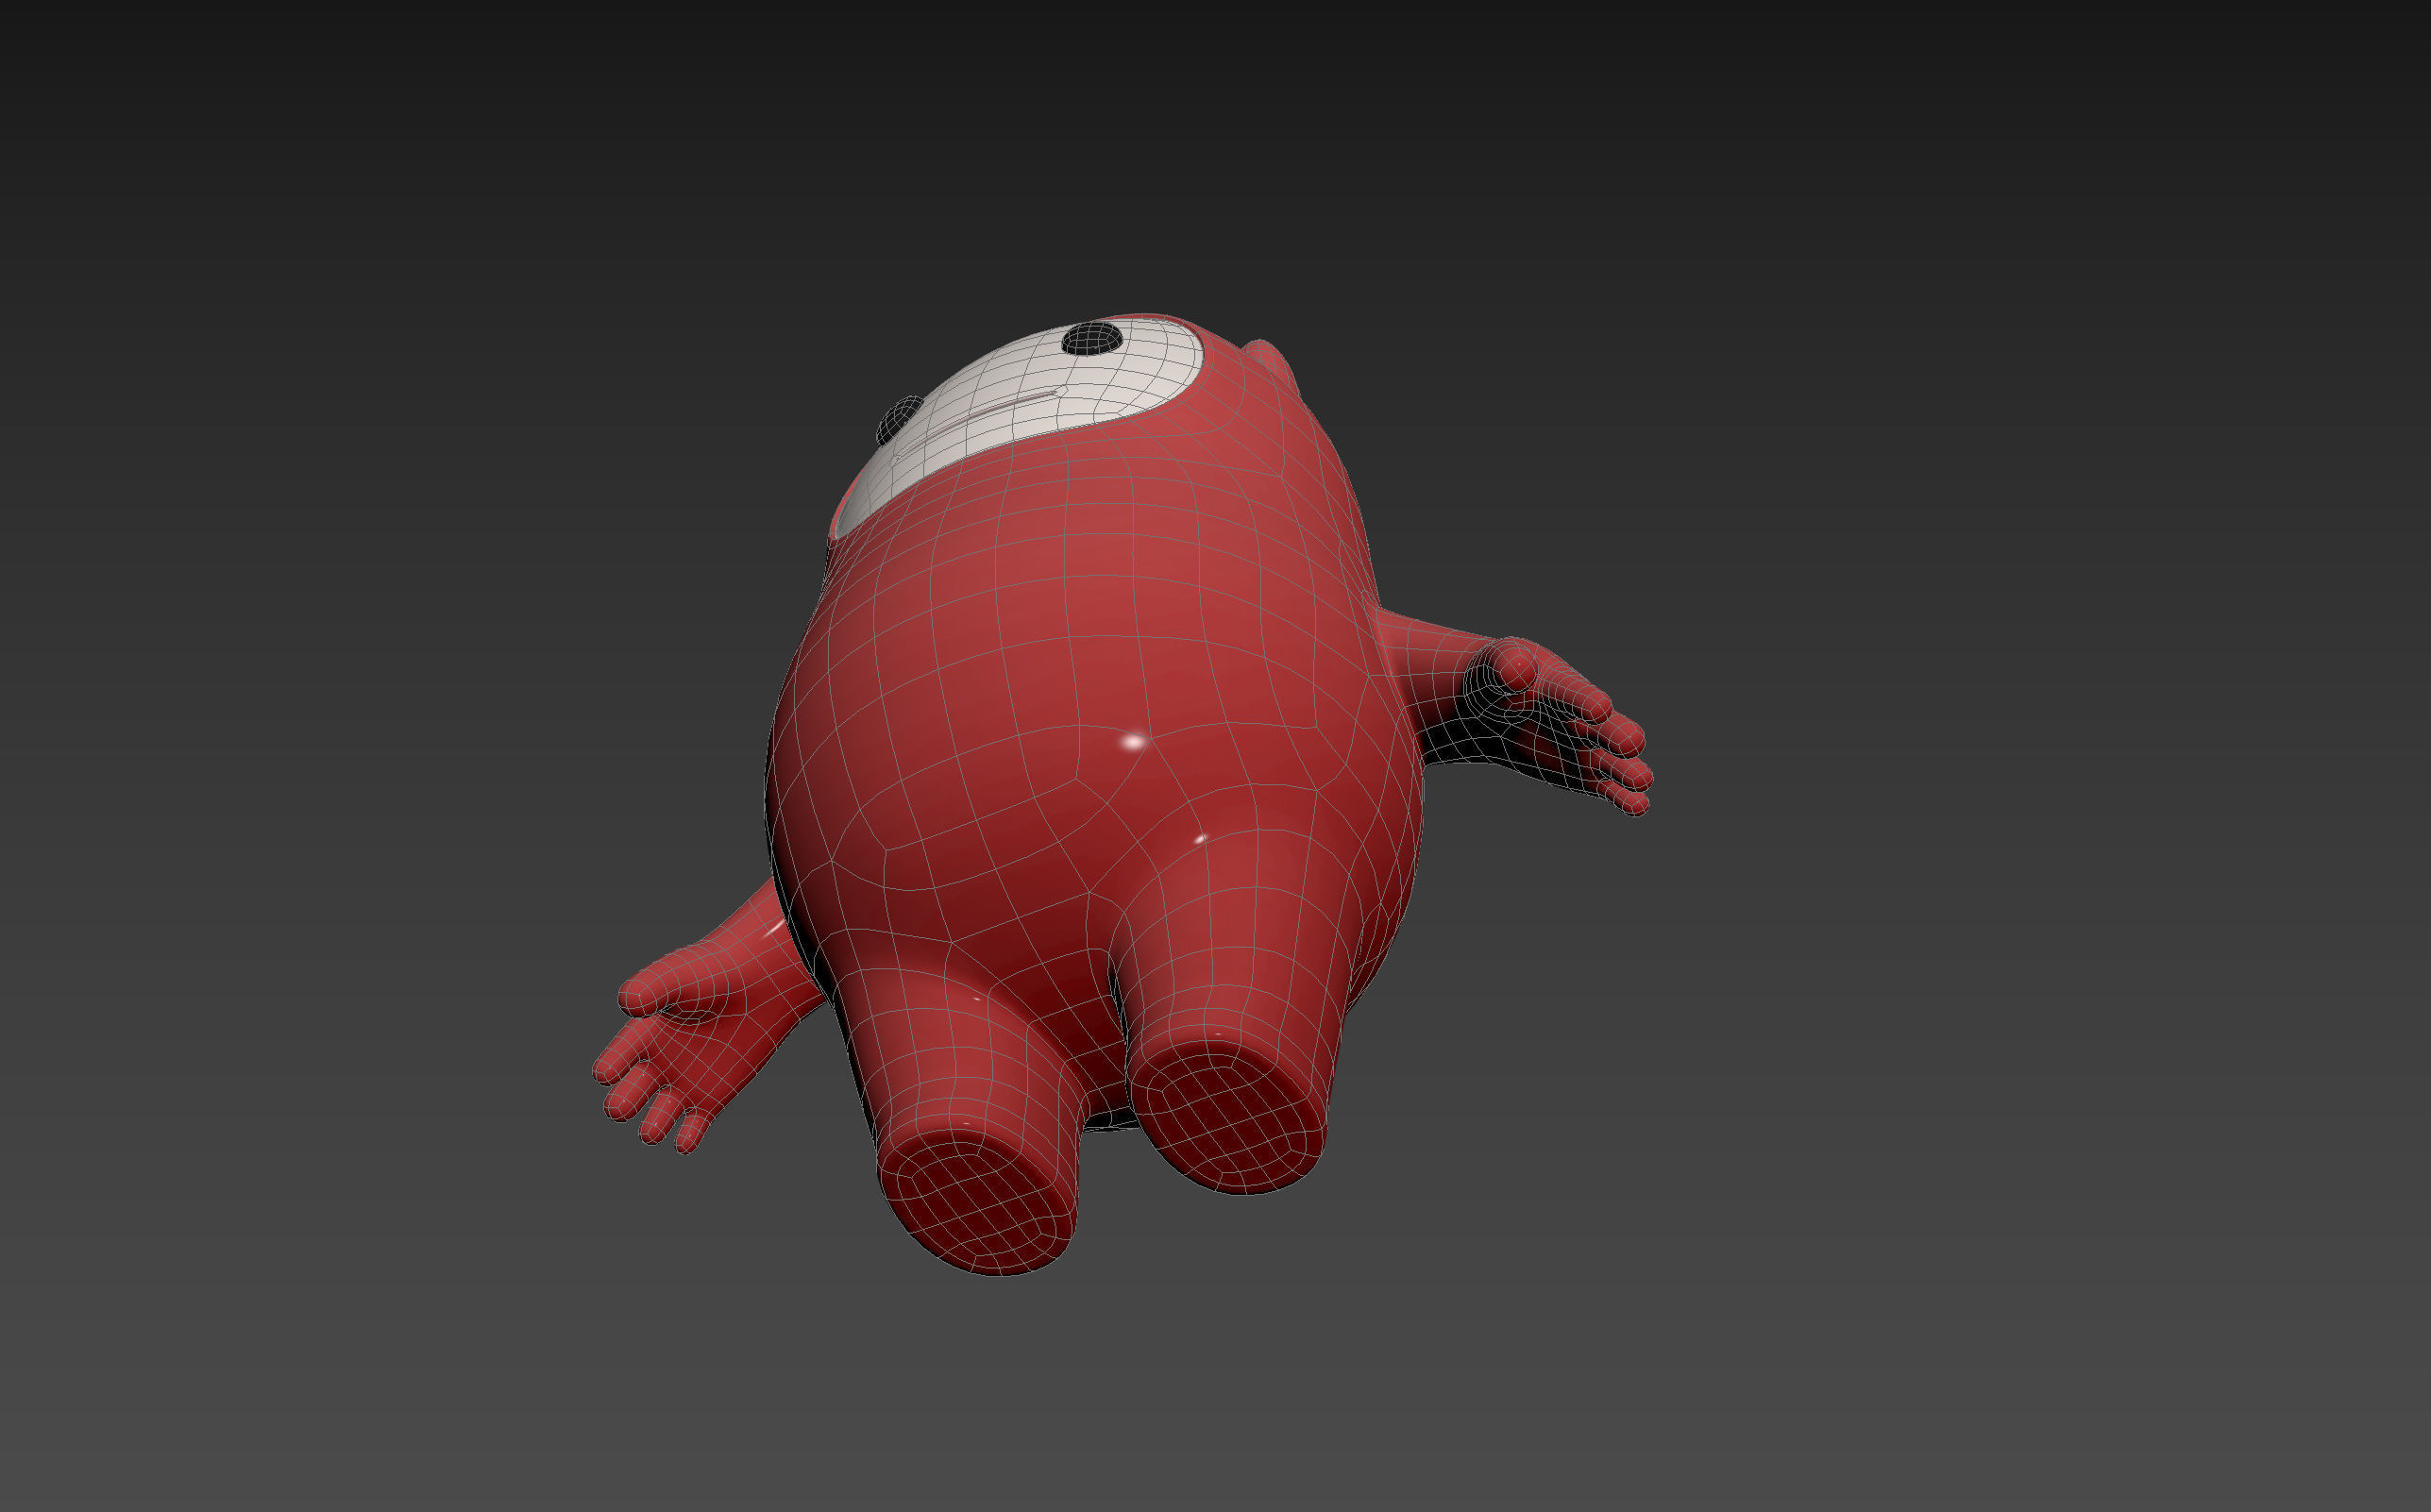Viewport: 2431px width, 1512px height.
Task: Select the black eye on the face's far edge
Action: pyautogui.click(x=899, y=420)
